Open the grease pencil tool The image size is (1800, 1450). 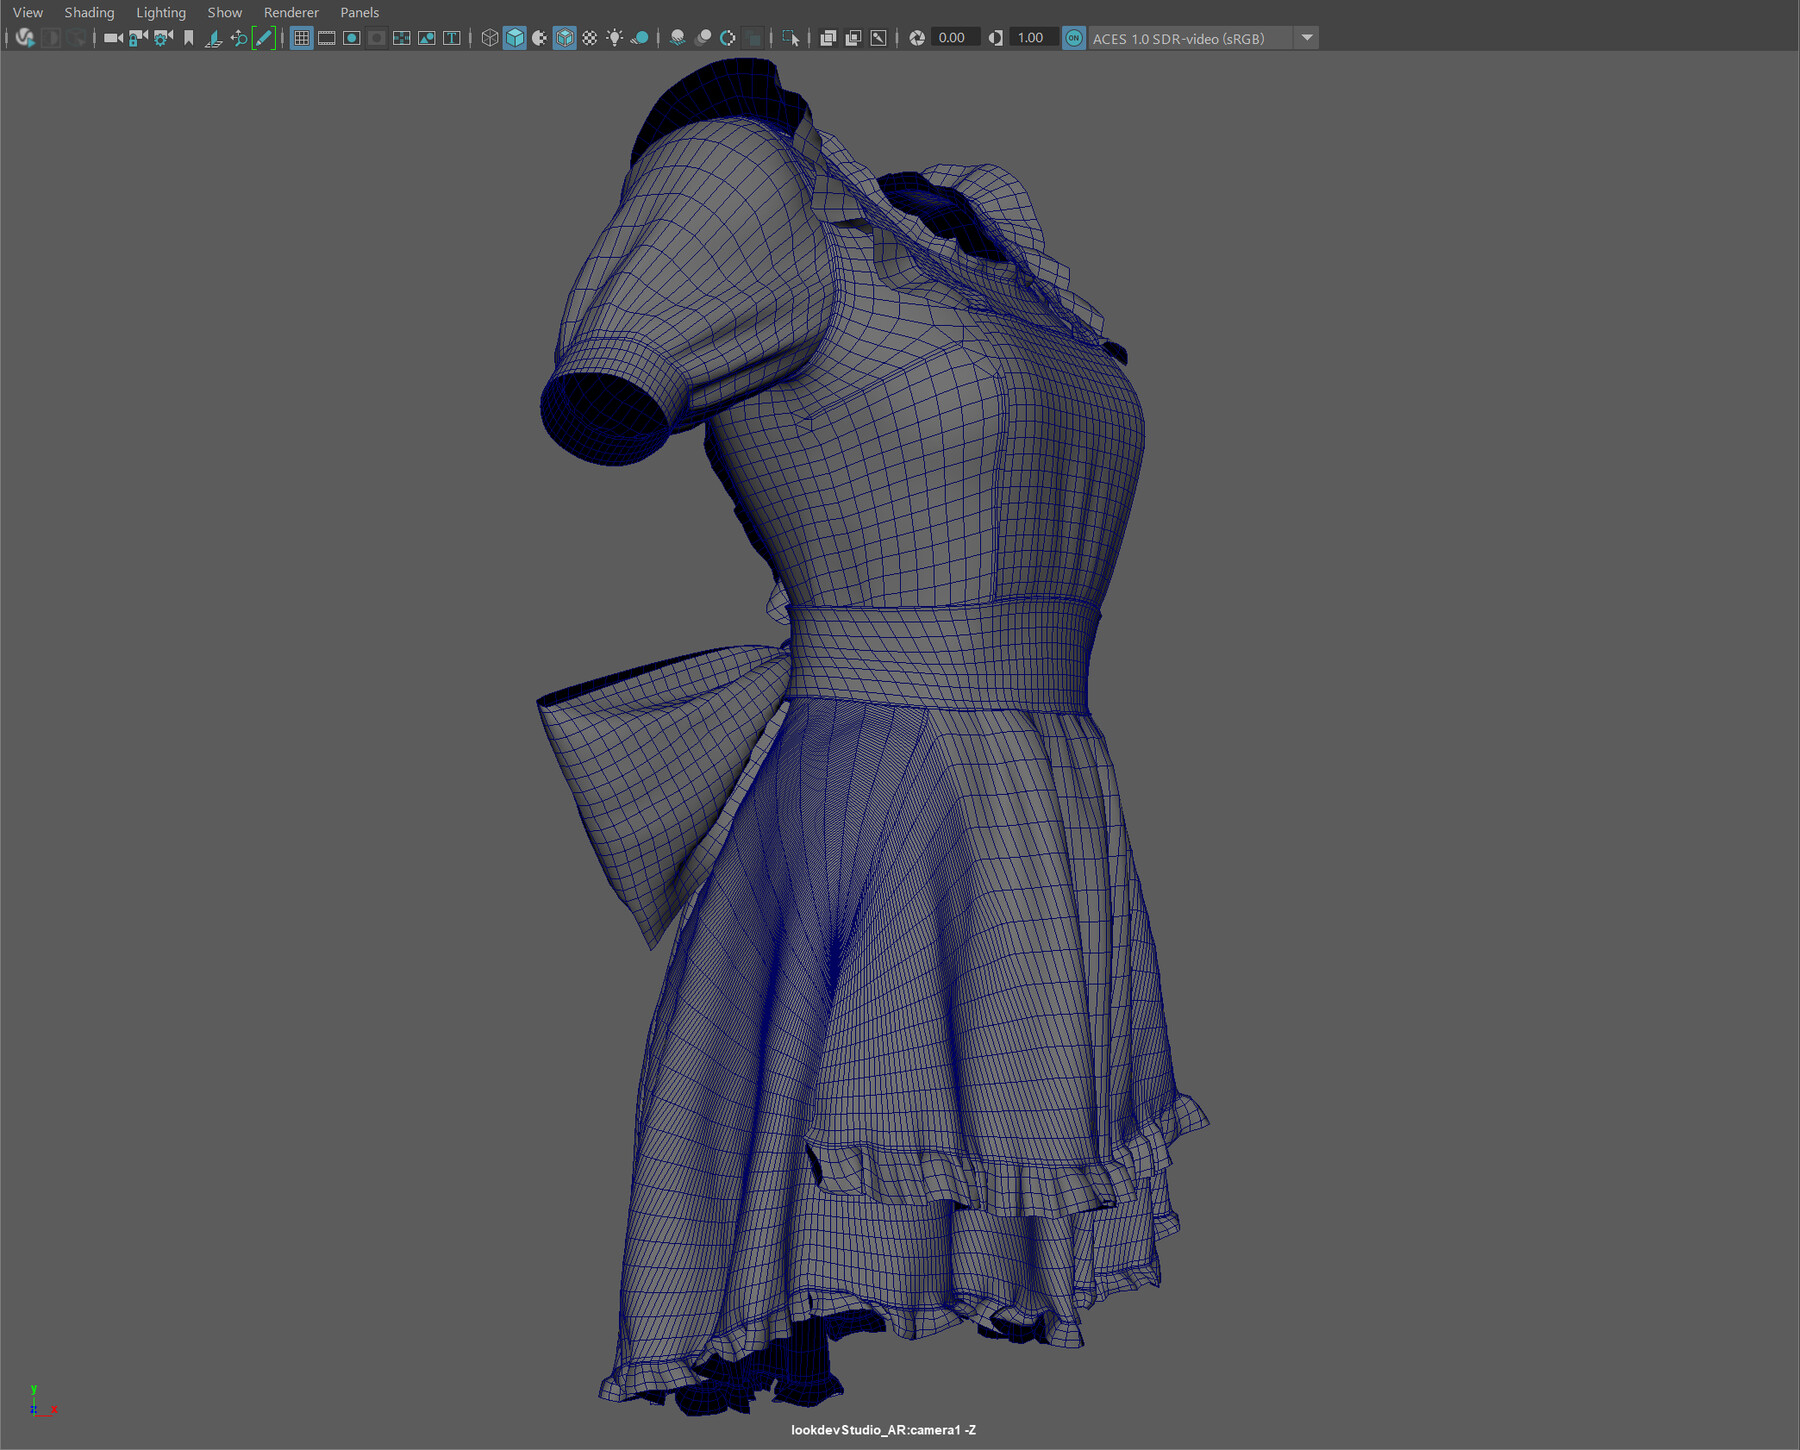pyautogui.click(x=264, y=38)
